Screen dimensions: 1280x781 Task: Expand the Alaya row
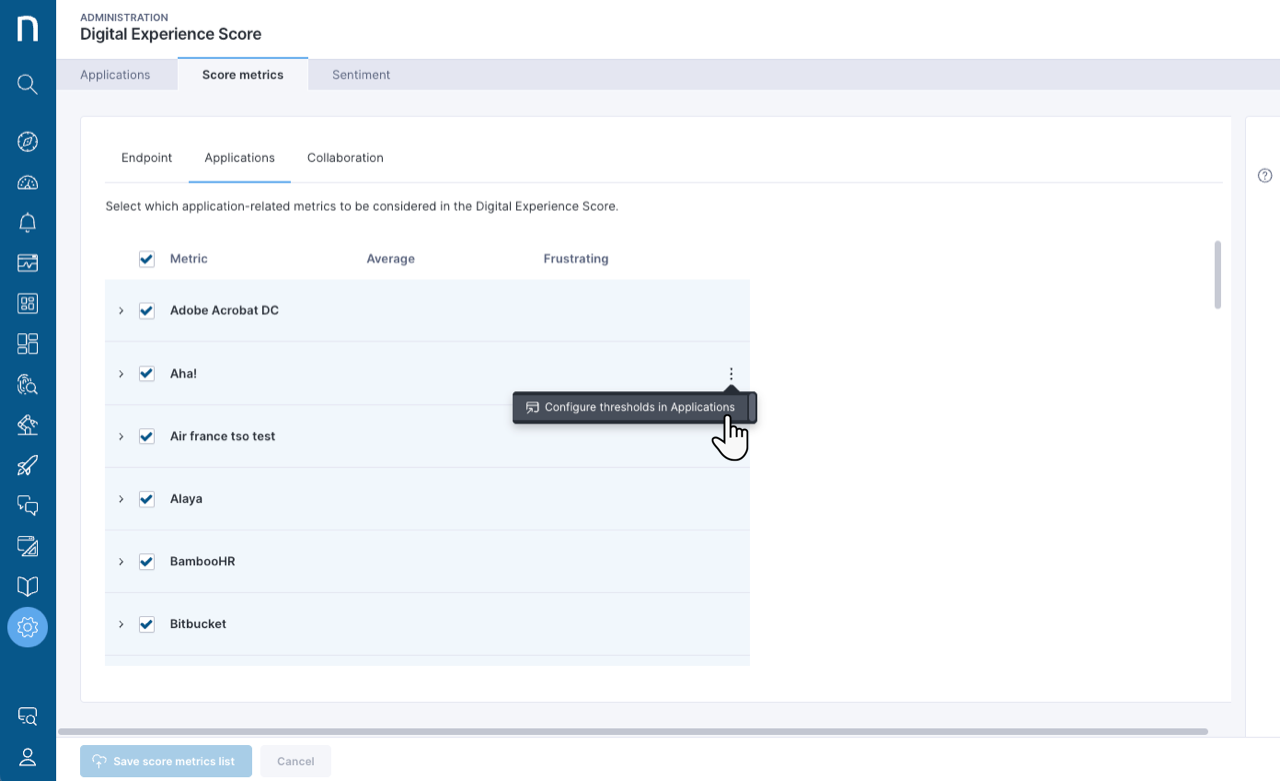121,499
